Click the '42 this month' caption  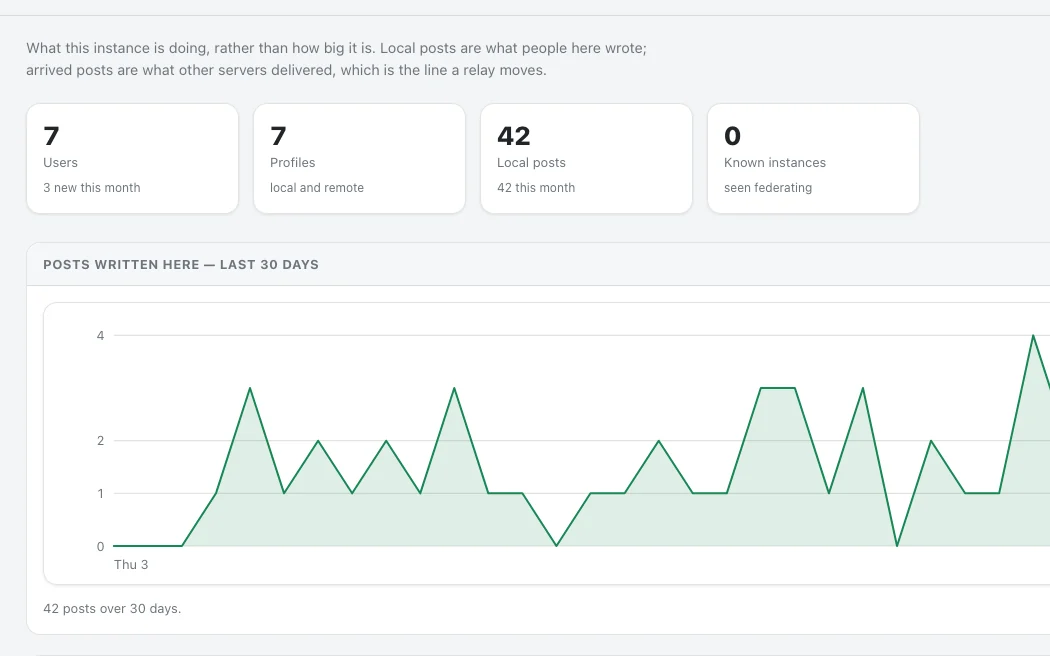pyautogui.click(x=536, y=188)
